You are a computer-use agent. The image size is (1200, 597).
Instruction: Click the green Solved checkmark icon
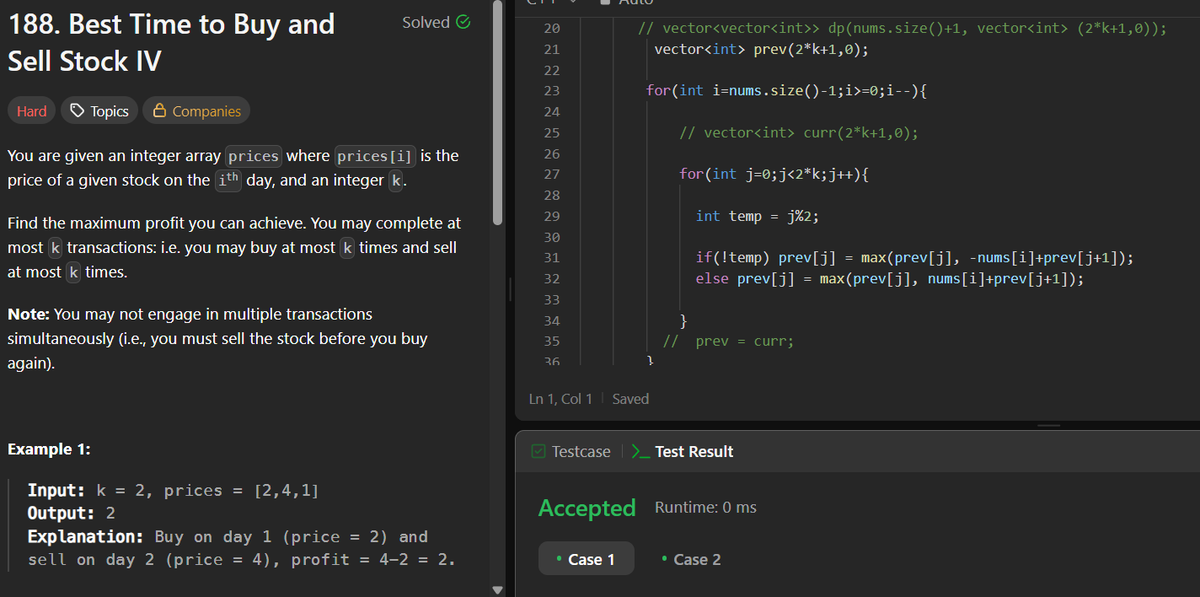(x=463, y=22)
